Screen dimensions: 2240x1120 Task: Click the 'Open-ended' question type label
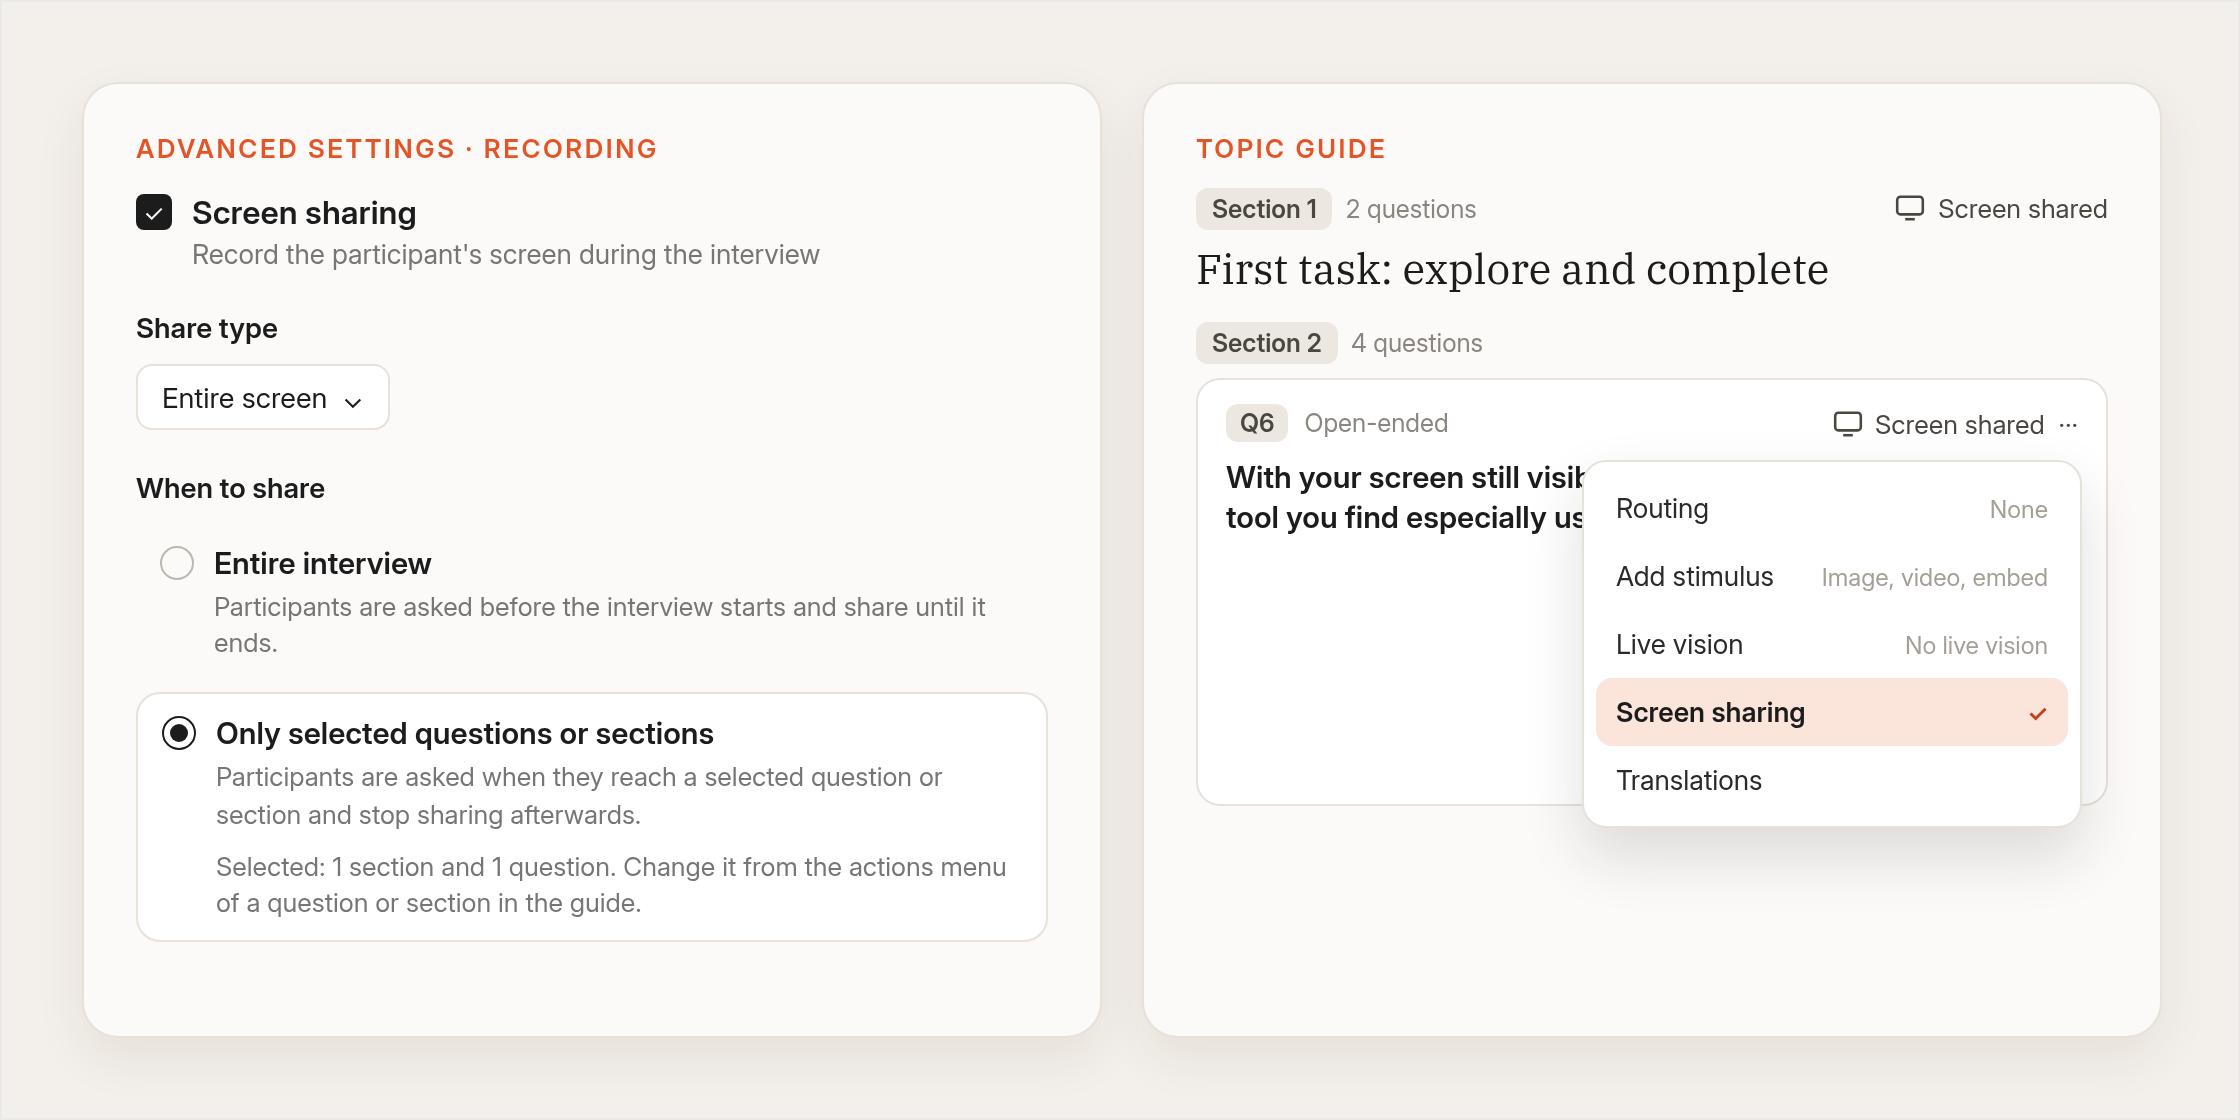pos(1376,423)
